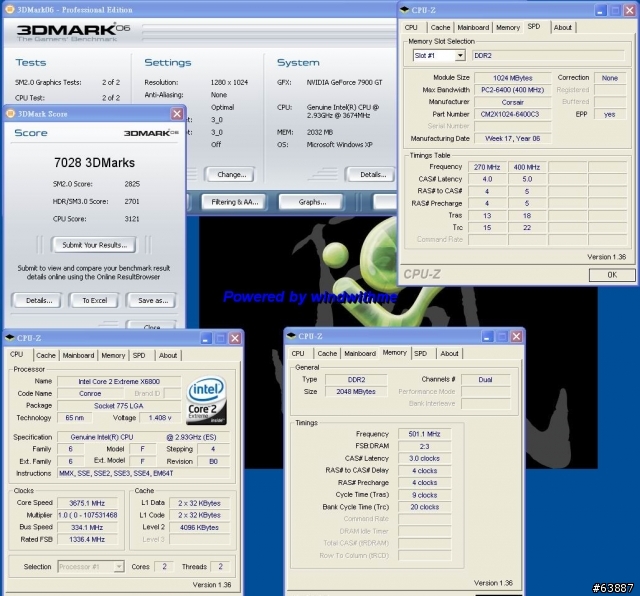
Task: Click the EPP yes value
Action: [609, 114]
